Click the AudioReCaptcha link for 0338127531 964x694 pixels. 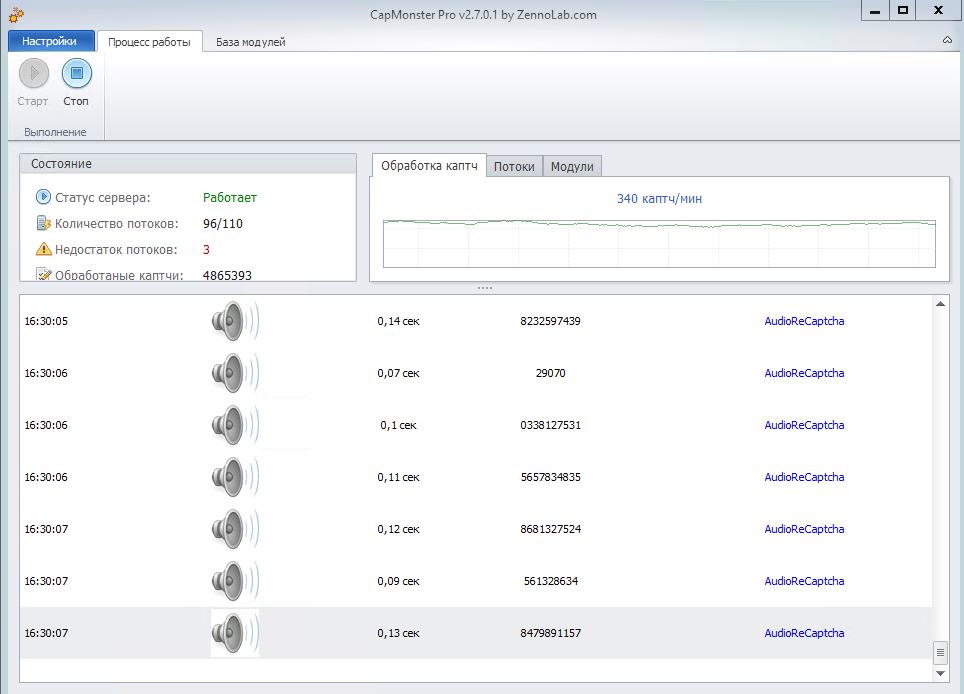804,425
